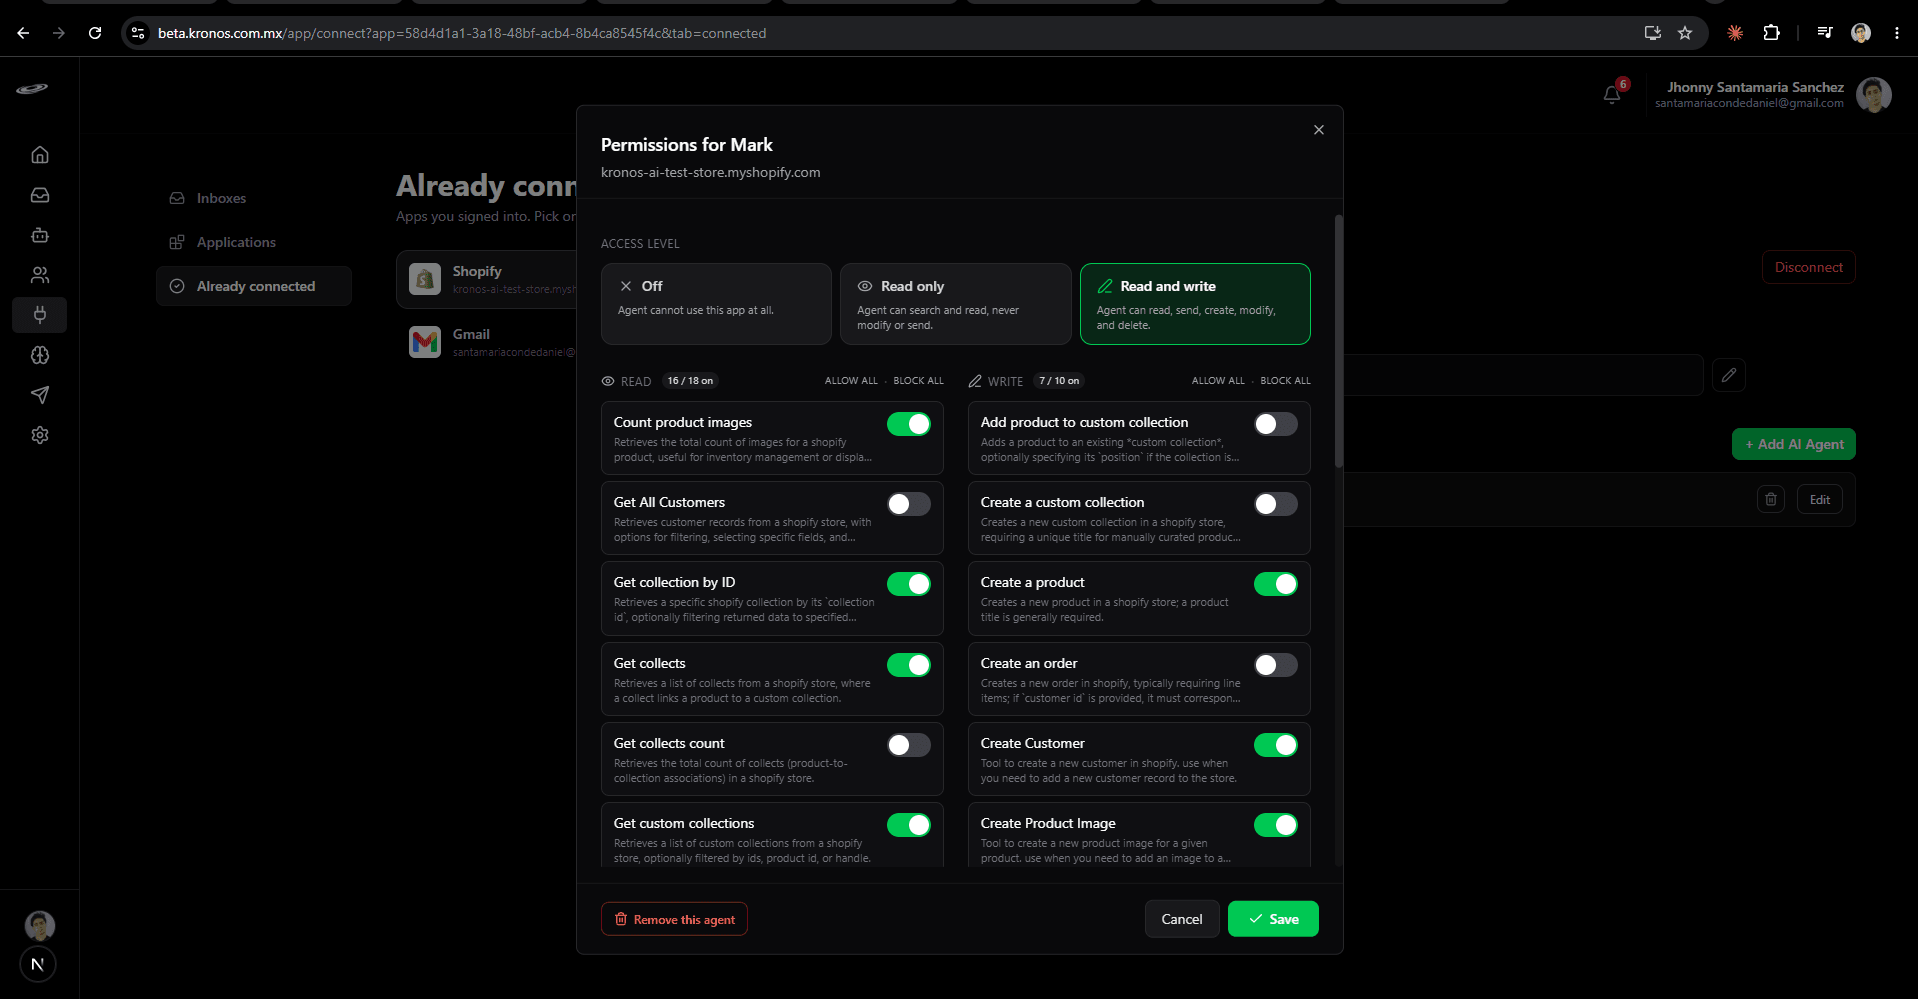Click the Edit button behind dialog
This screenshot has height=999, width=1918.
pyautogui.click(x=1820, y=499)
